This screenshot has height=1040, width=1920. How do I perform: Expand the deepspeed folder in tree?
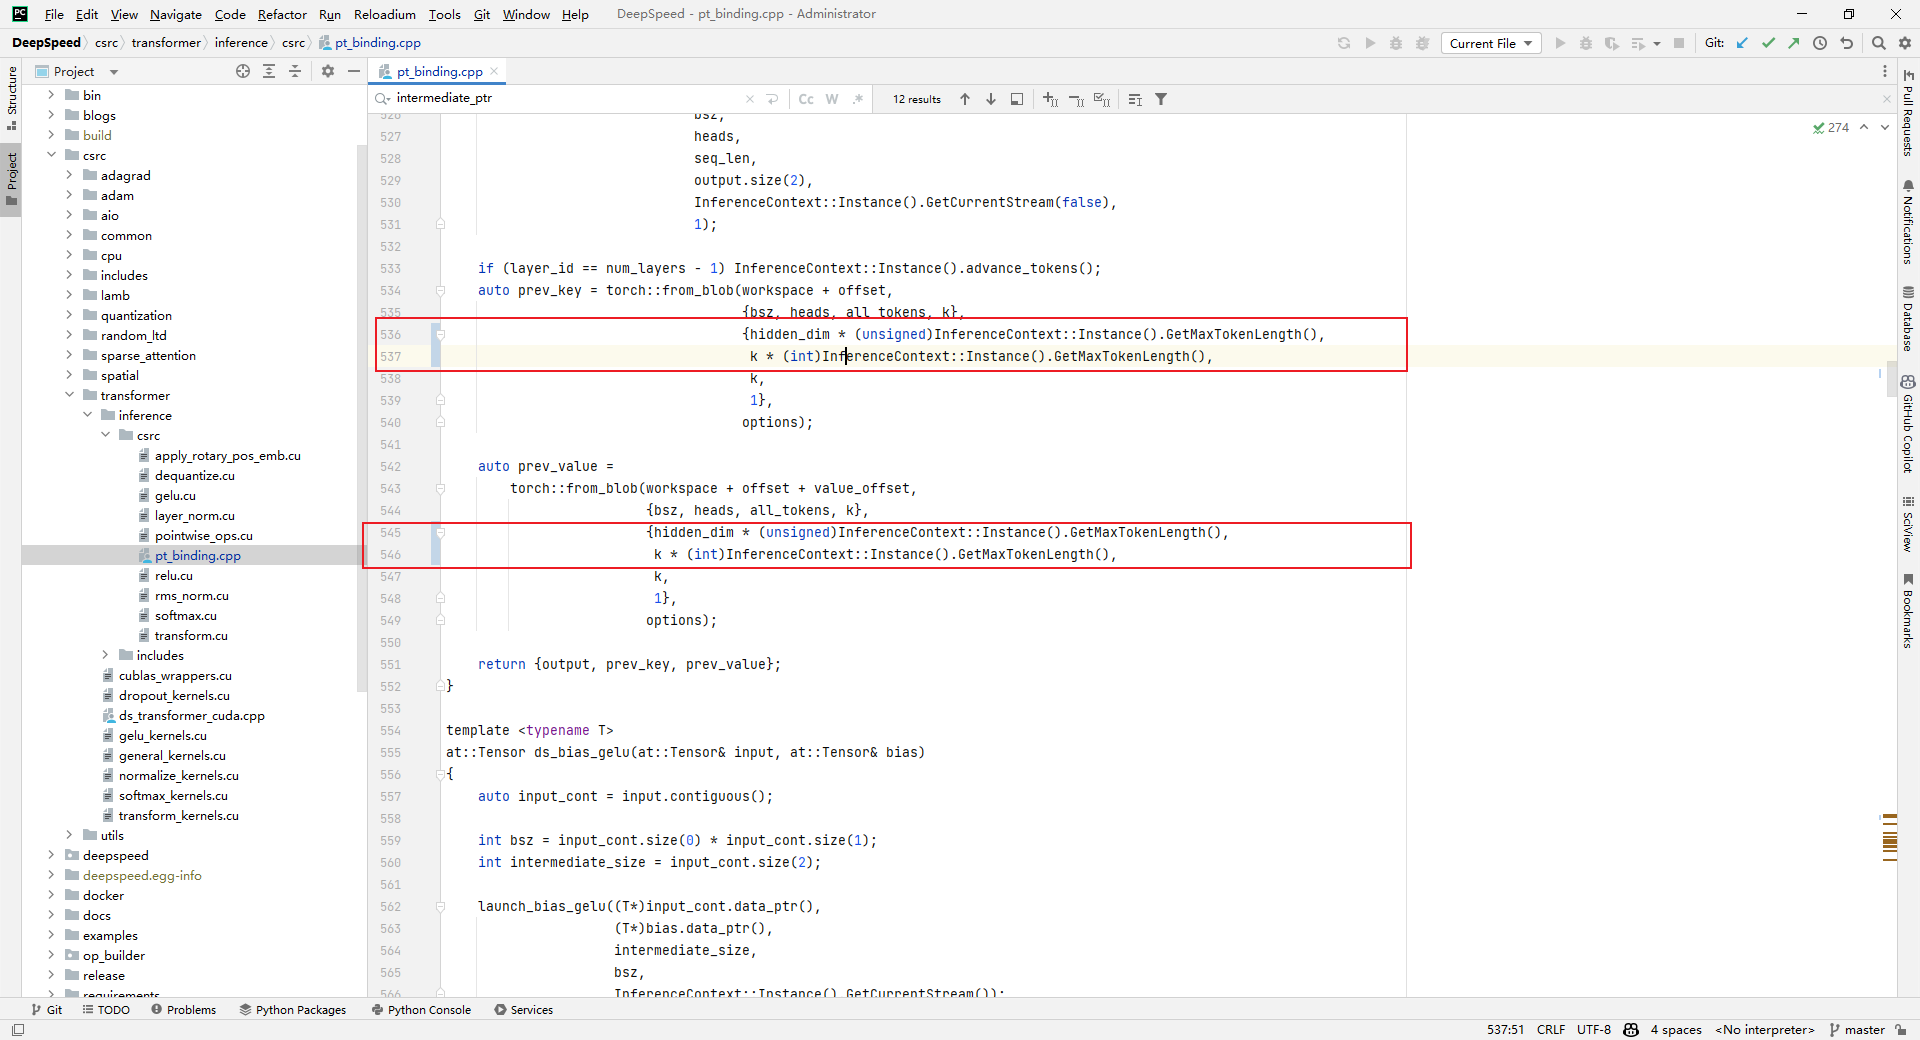[51, 855]
